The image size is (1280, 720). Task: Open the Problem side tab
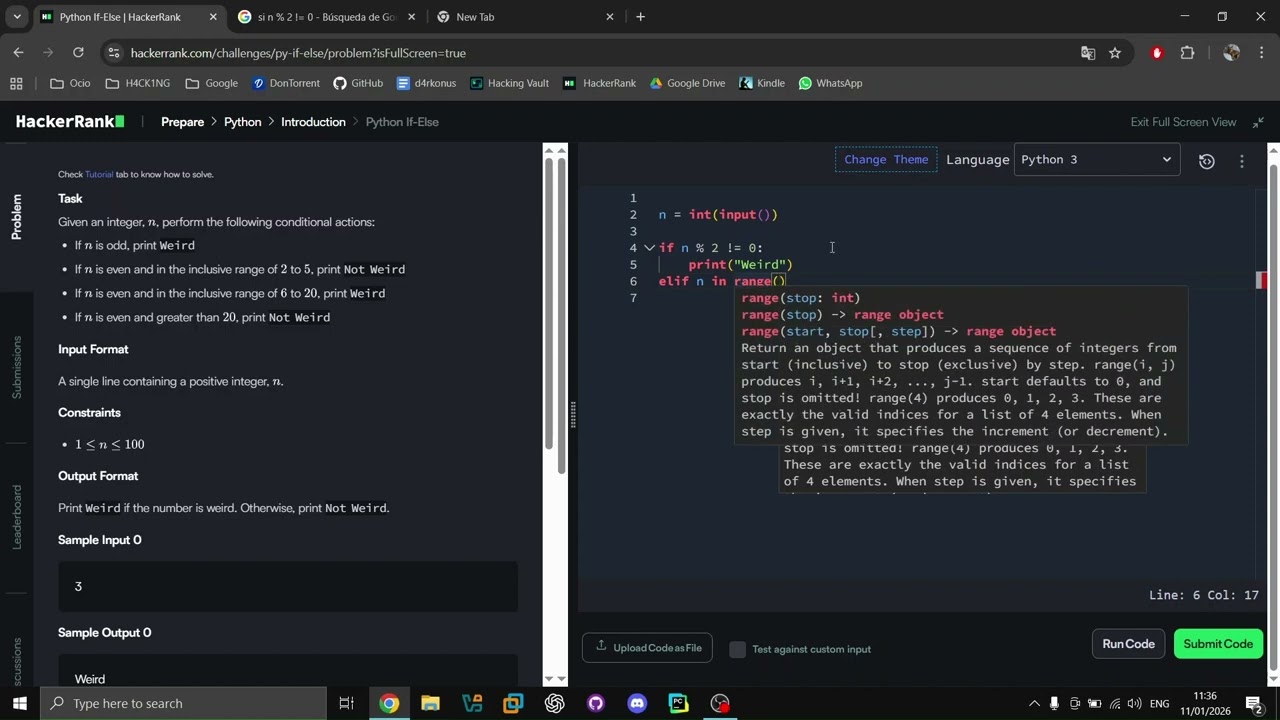point(16,217)
